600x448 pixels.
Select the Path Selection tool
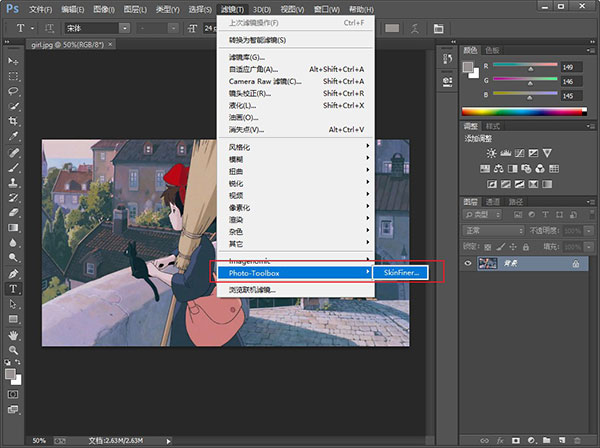coord(13,304)
